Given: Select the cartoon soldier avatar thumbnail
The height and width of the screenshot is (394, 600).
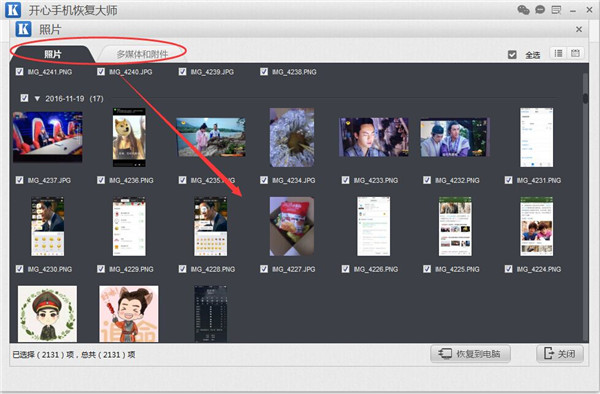Looking at the screenshot, I should point(47,314).
